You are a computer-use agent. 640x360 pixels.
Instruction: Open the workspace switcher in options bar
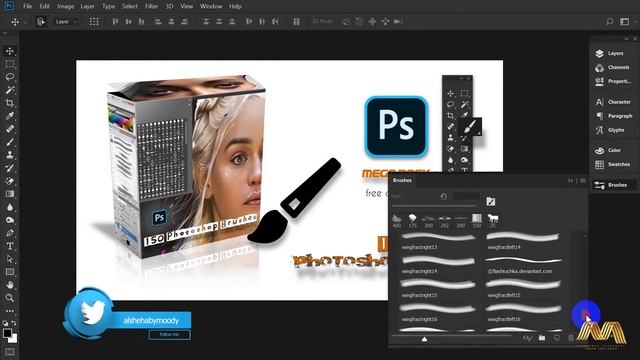(x=624, y=21)
